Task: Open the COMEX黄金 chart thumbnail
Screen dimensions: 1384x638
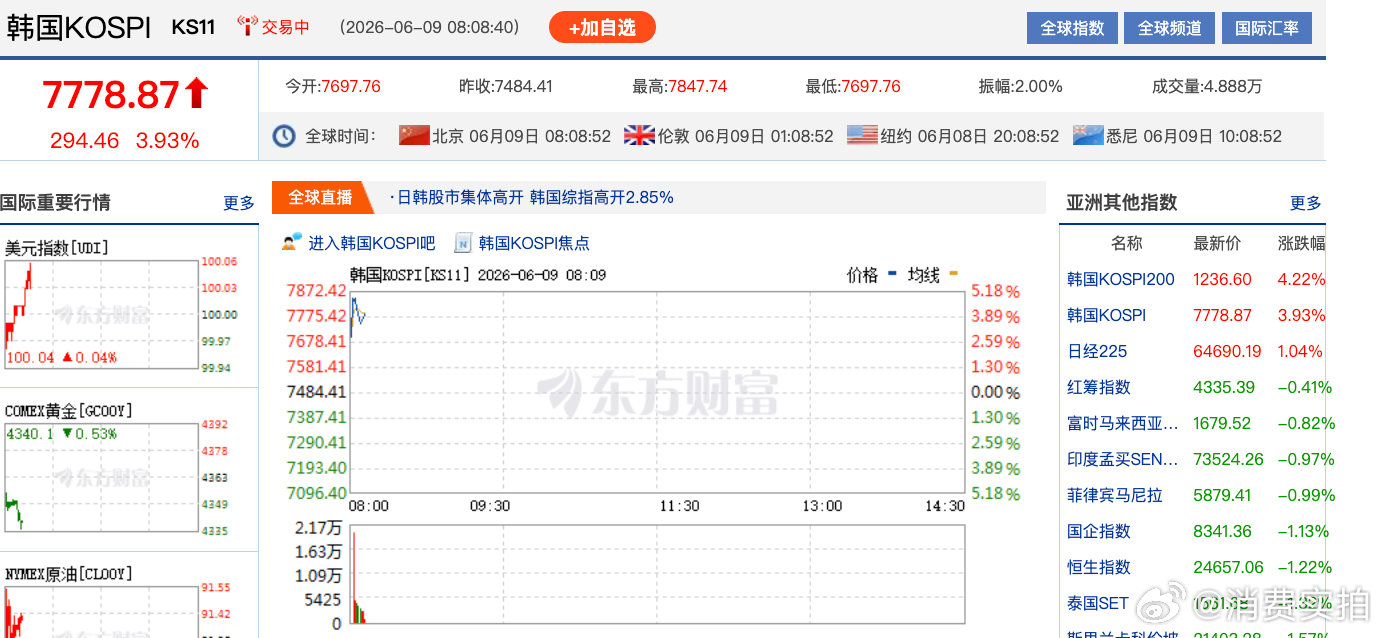Action: tap(101, 479)
